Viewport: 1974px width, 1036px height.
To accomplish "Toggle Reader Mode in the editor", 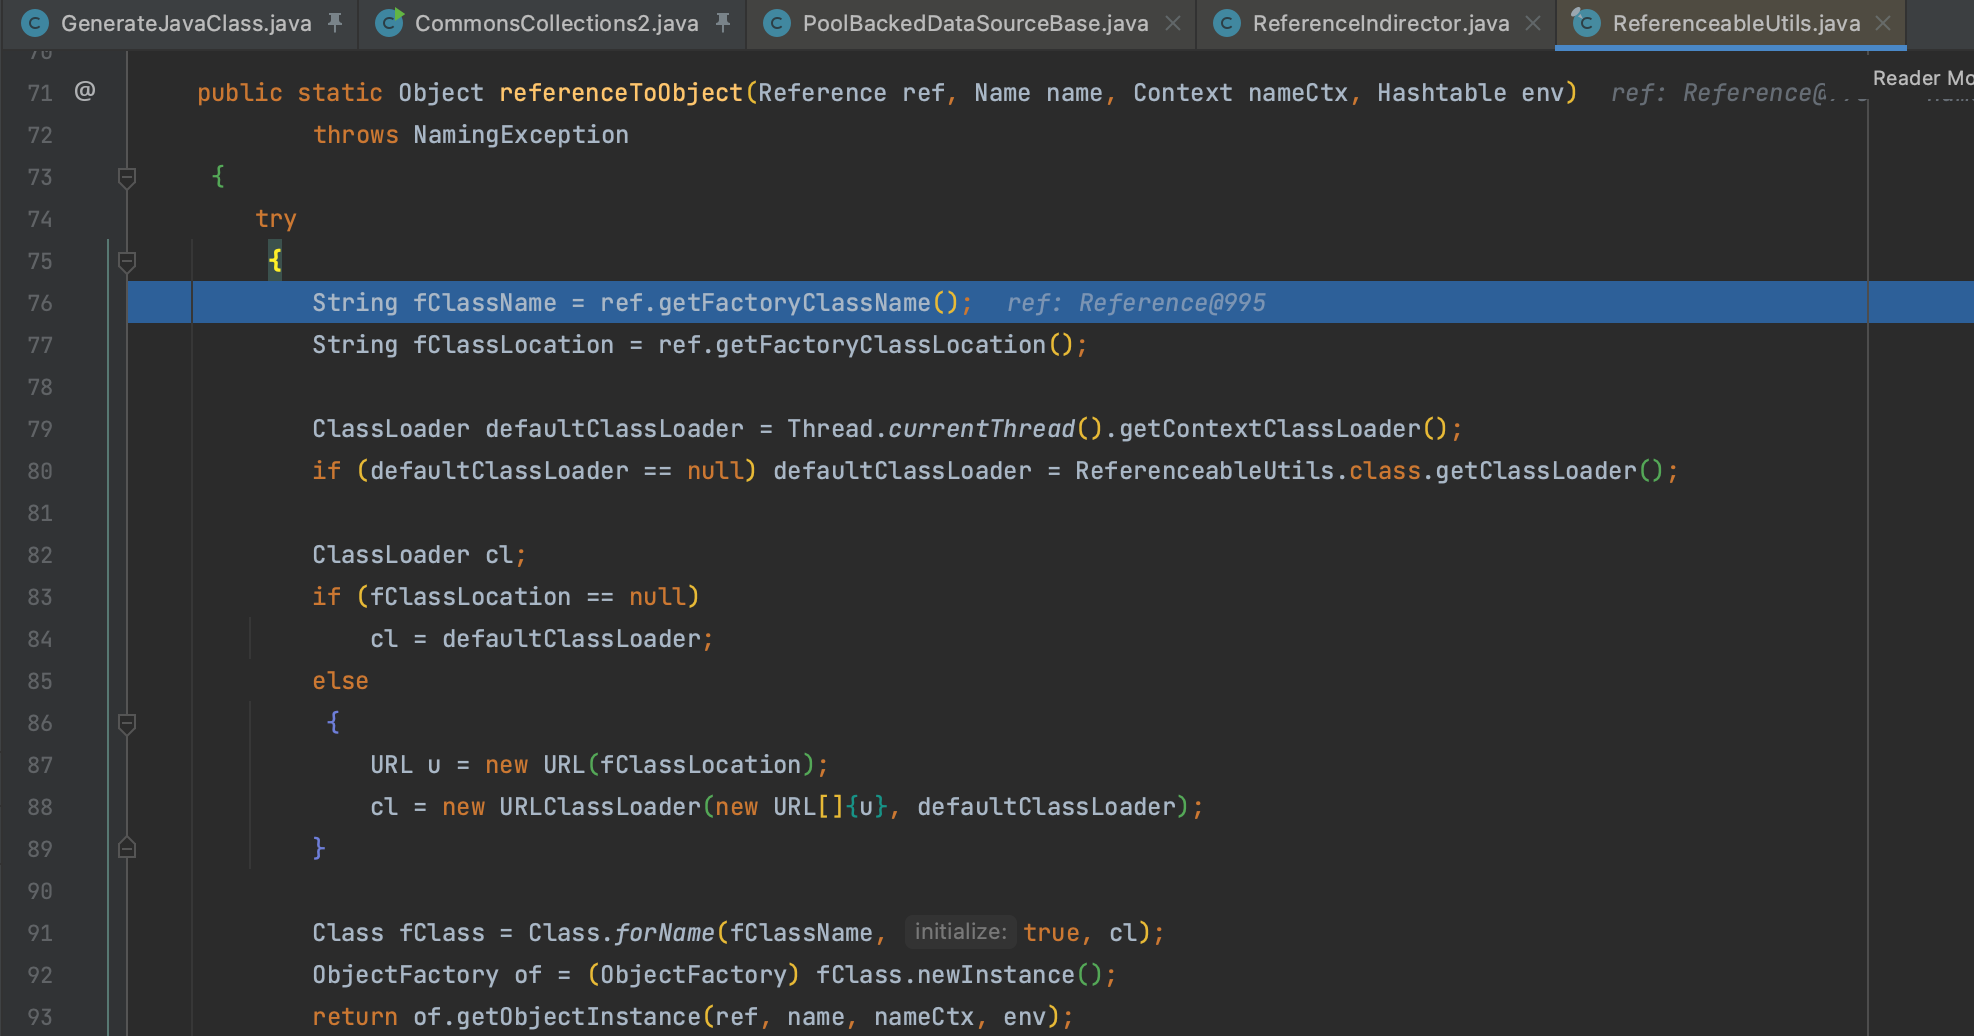I will pos(1923,78).
